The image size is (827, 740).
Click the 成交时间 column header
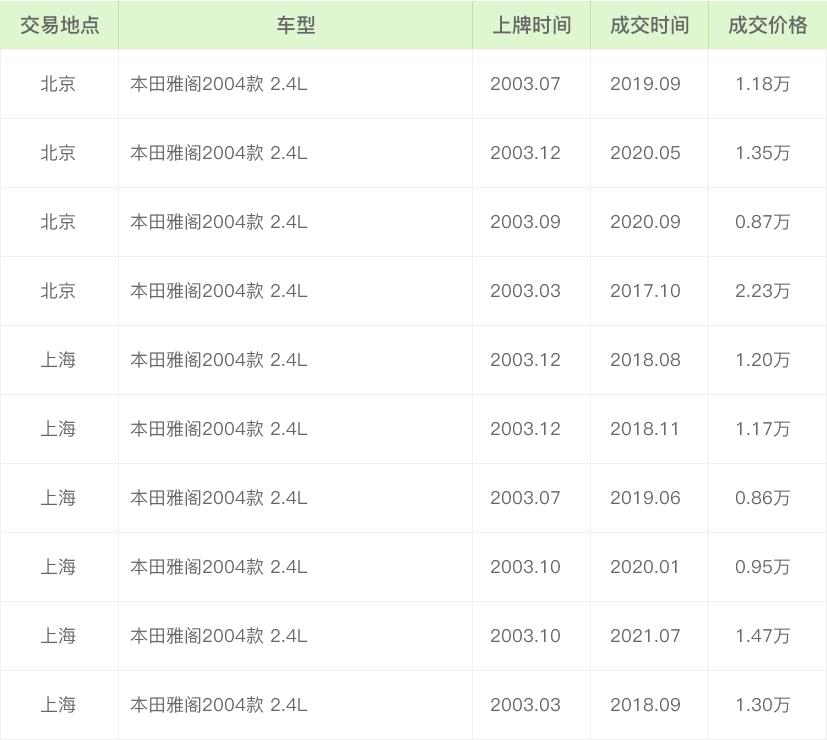click(649, 26)
